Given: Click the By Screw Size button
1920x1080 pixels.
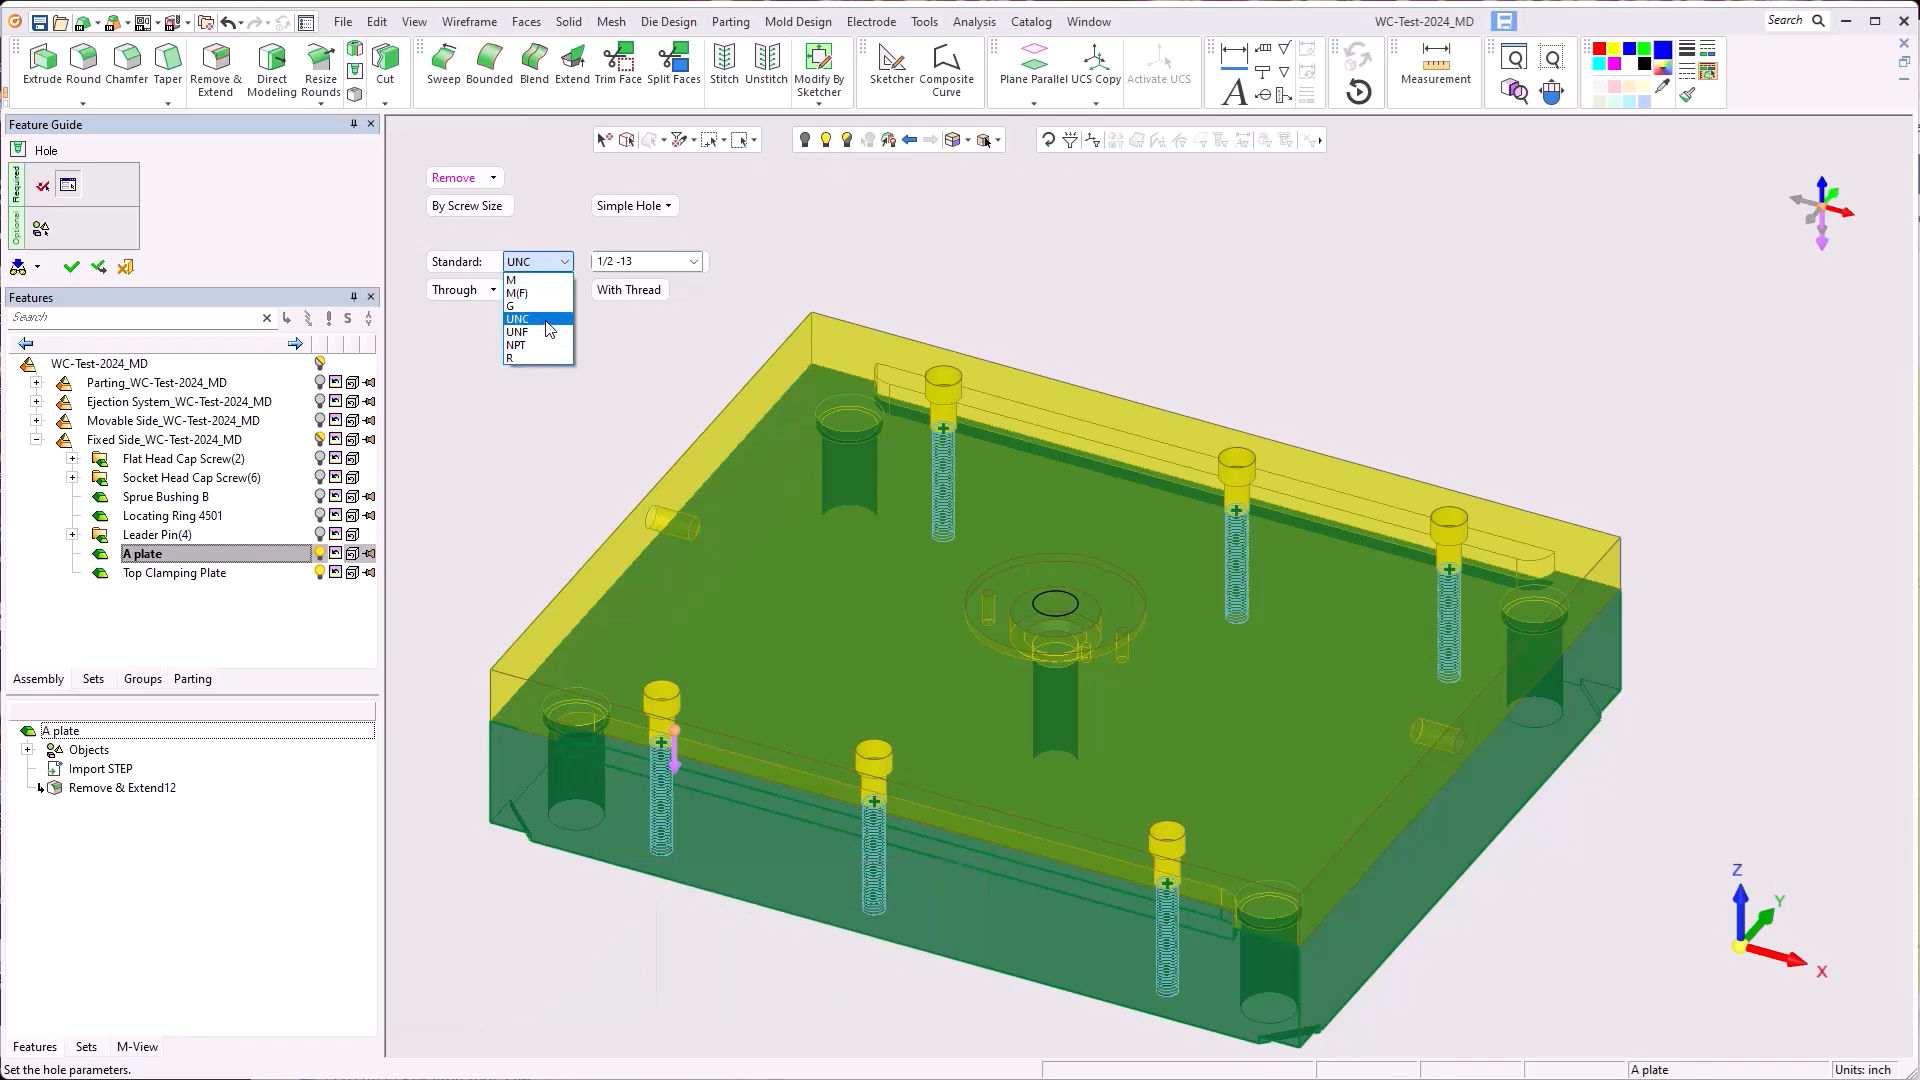Looking at the screenshot, I should pyautogui.click(x=467, y=206).
